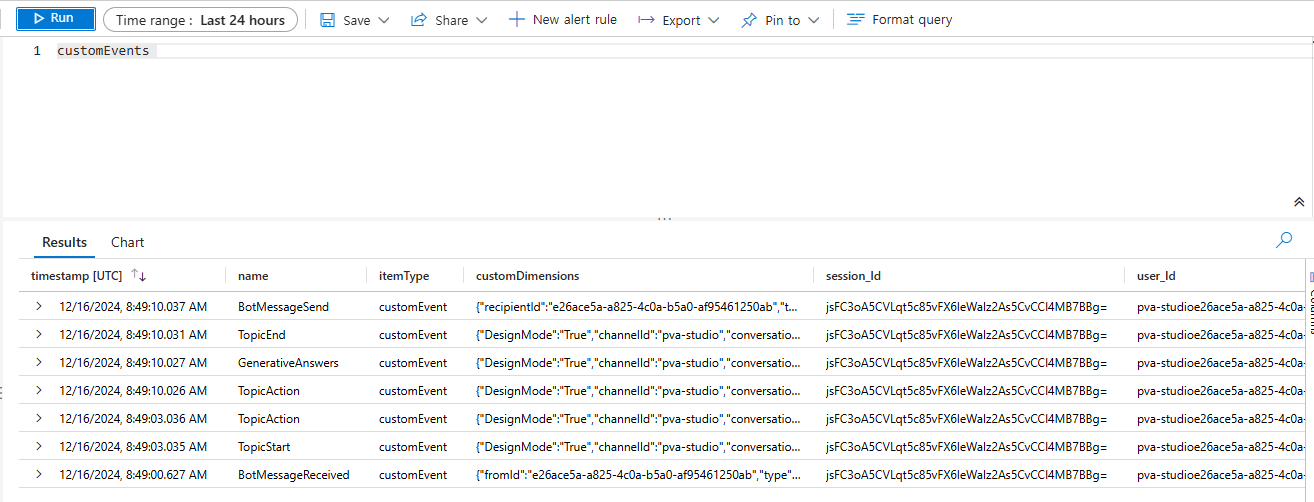Open the Time range selector
The image size is (1314, 502).
(x=200, y=20)
